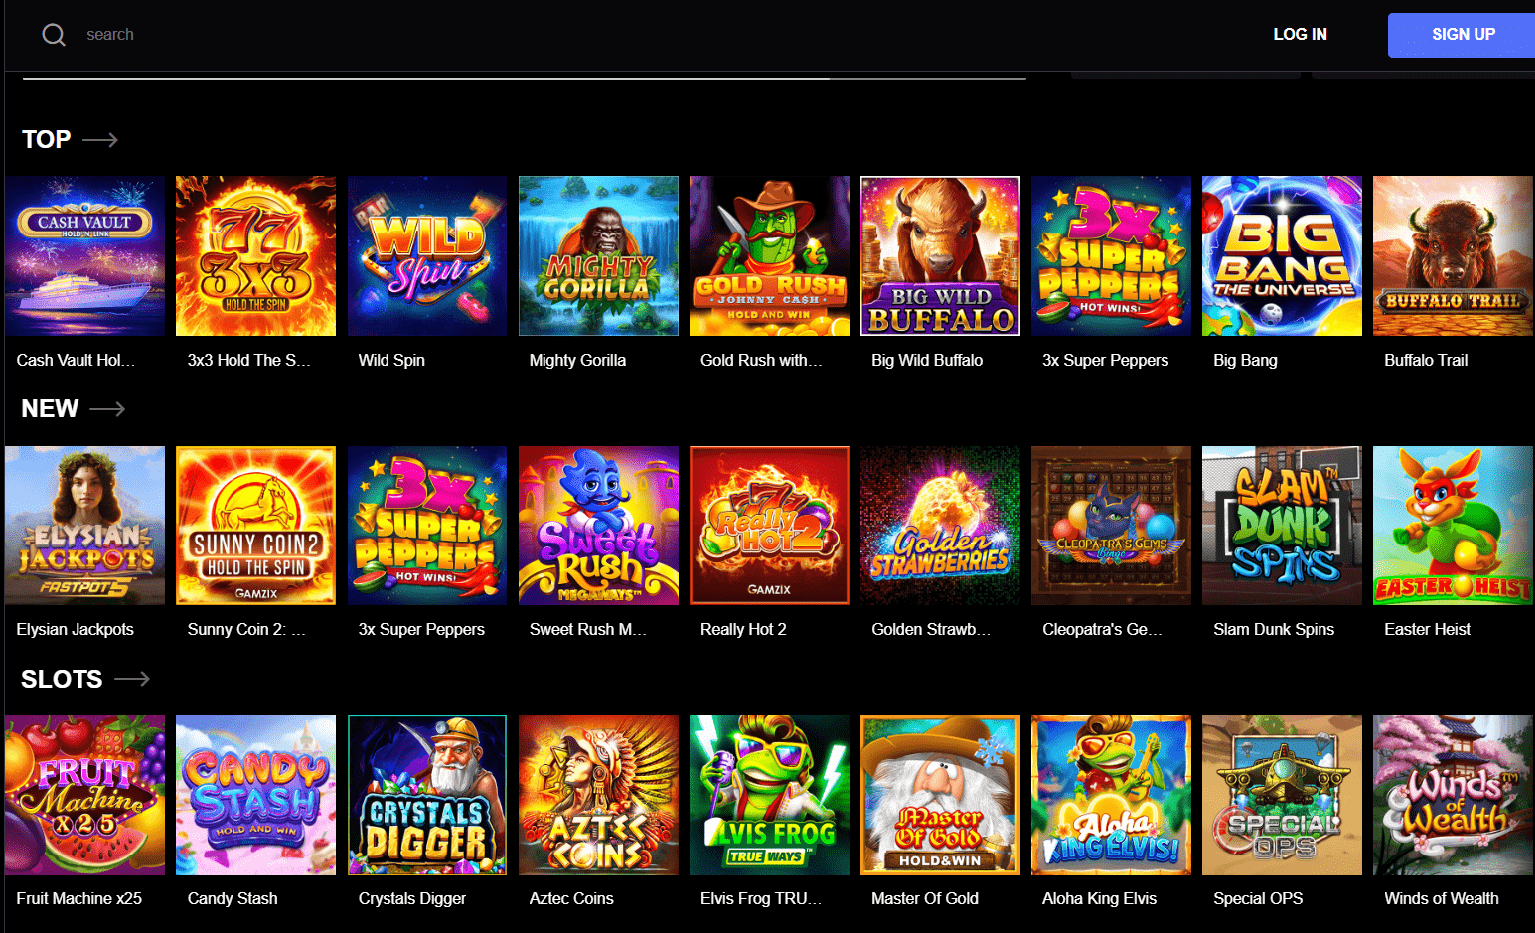Launch the Cash Vault game thumbnail
Image resolution: width=1535 pixels, height=933 pixels.
(85, 256)
